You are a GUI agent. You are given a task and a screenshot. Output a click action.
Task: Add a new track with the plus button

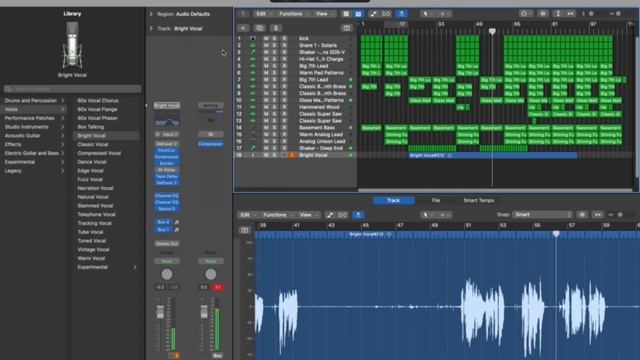243,28
